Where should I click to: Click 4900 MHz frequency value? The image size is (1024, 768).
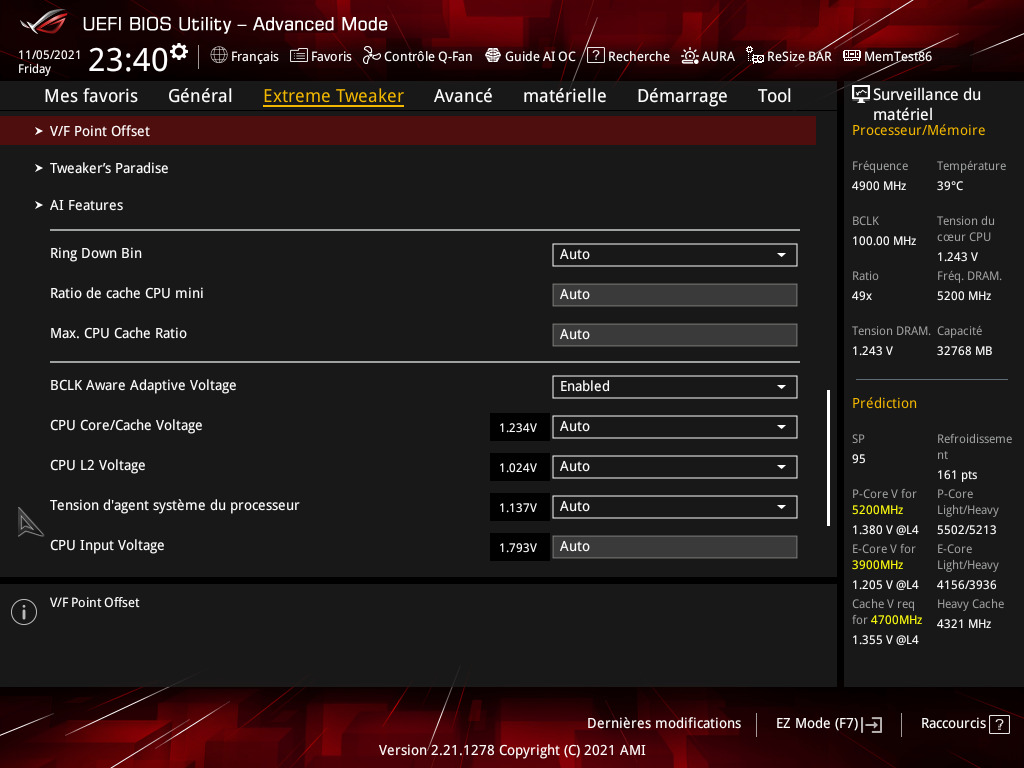[x=879, y=186]
